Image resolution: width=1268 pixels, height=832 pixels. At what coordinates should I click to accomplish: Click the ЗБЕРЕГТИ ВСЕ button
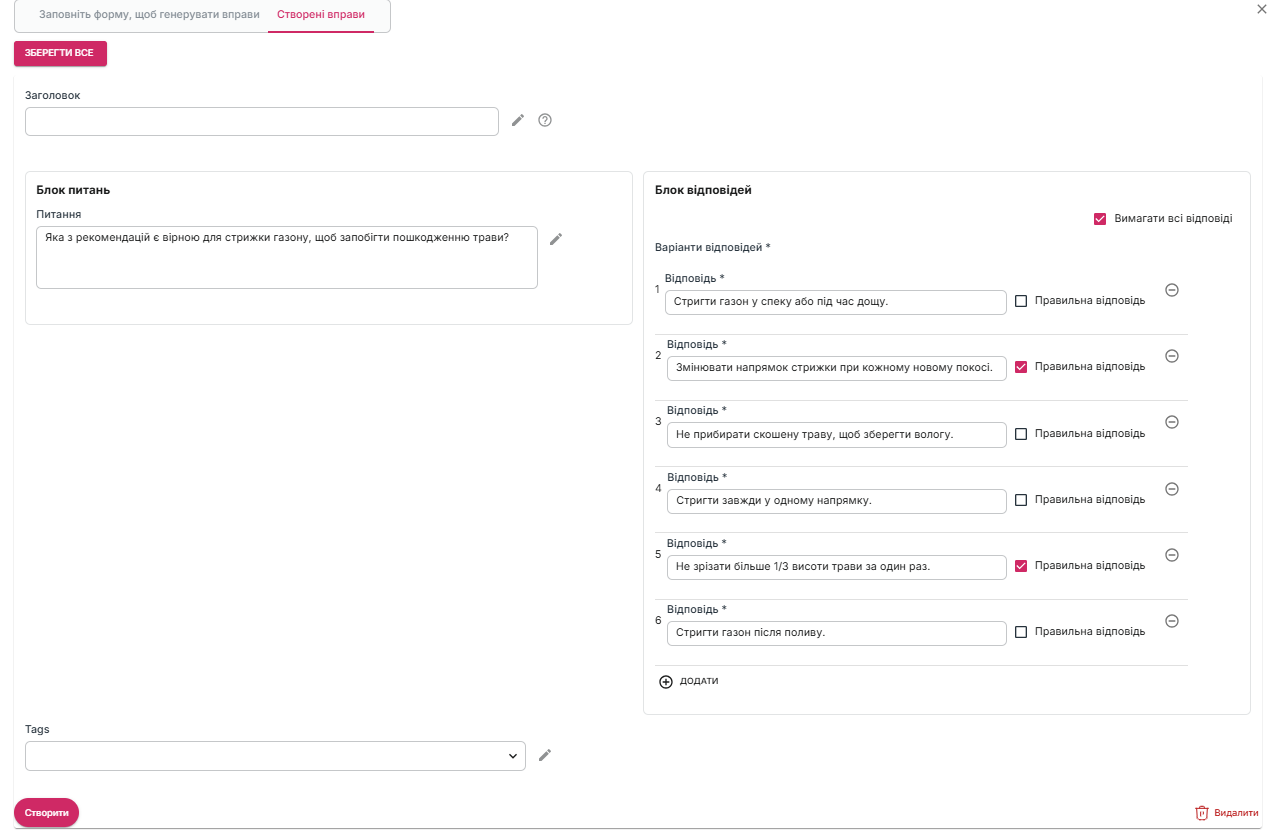click(60, 53)
